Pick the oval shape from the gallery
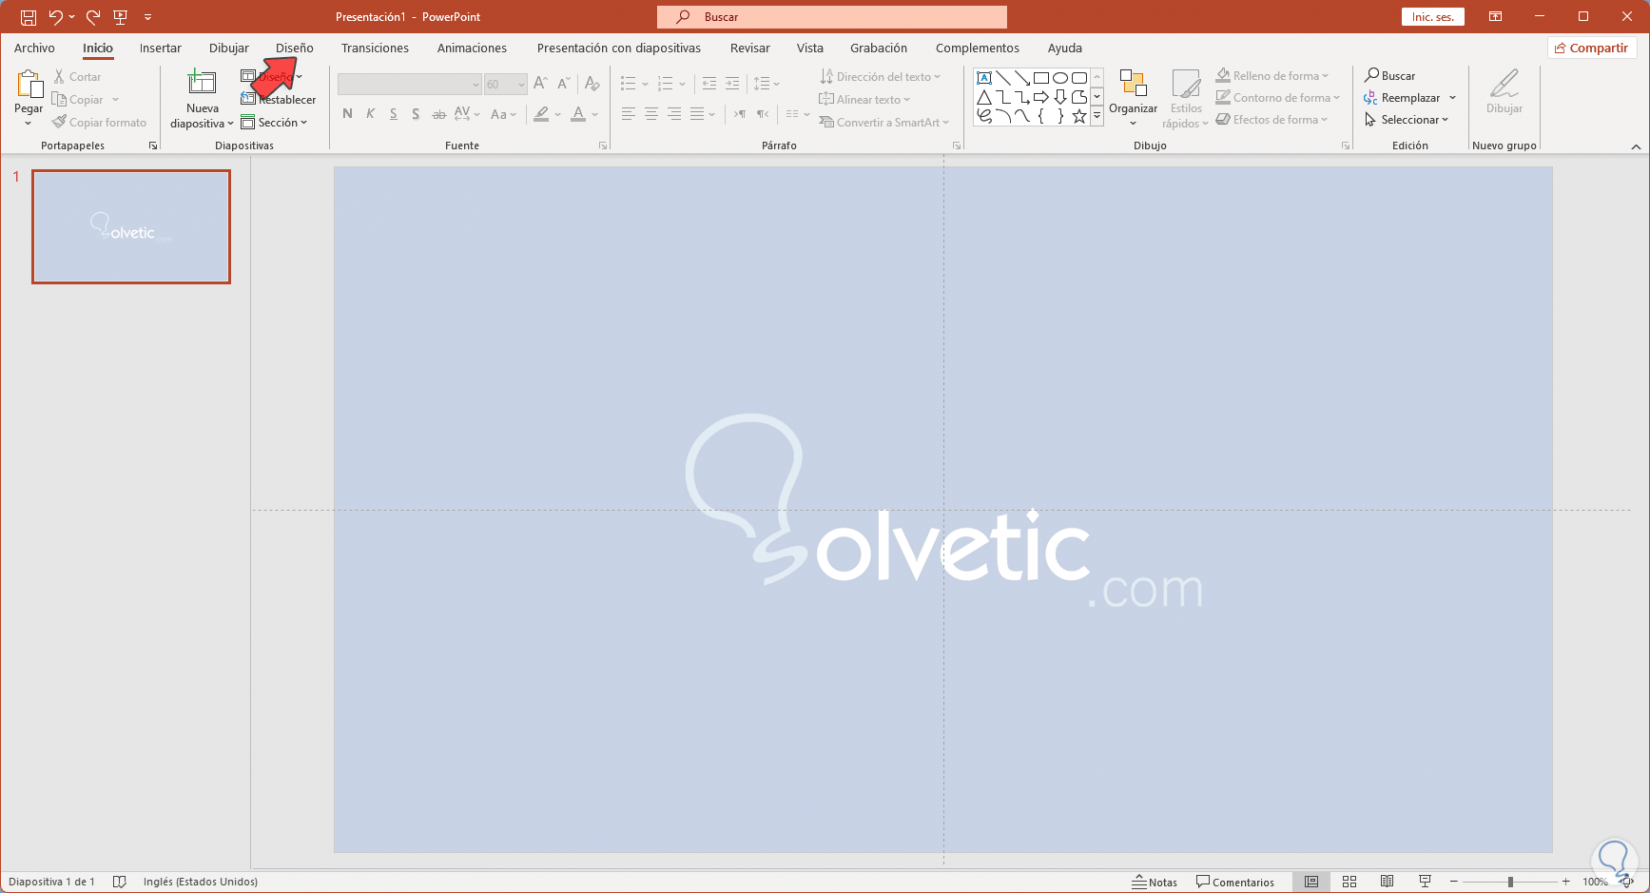Image resolution: width=1650 pixels, height=893 pixels. pyautogui.click(x=1060, y=78)
